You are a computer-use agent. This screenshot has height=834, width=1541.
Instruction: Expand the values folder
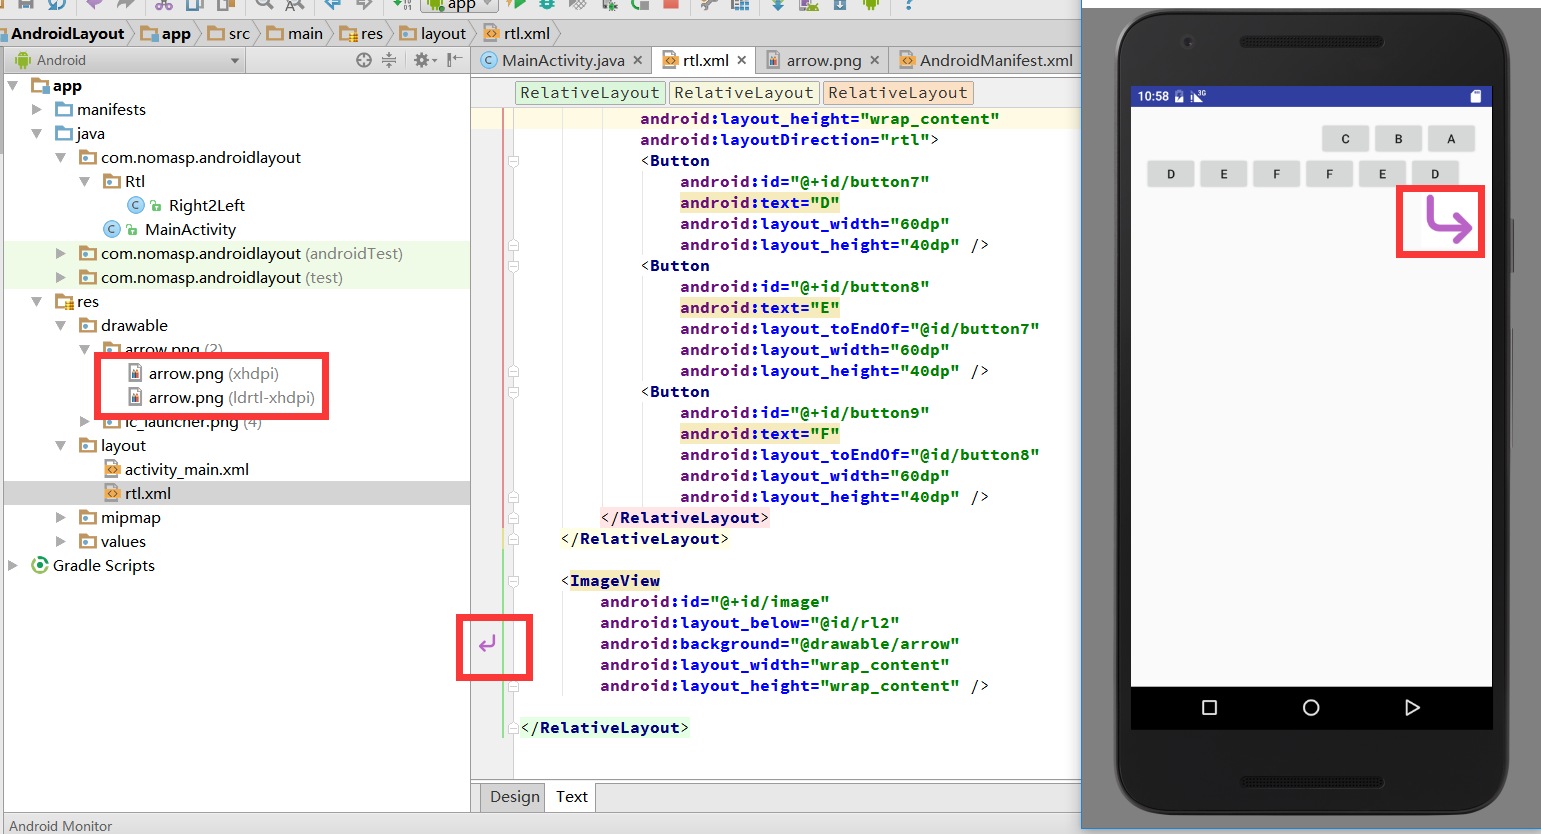pos(60,541)
